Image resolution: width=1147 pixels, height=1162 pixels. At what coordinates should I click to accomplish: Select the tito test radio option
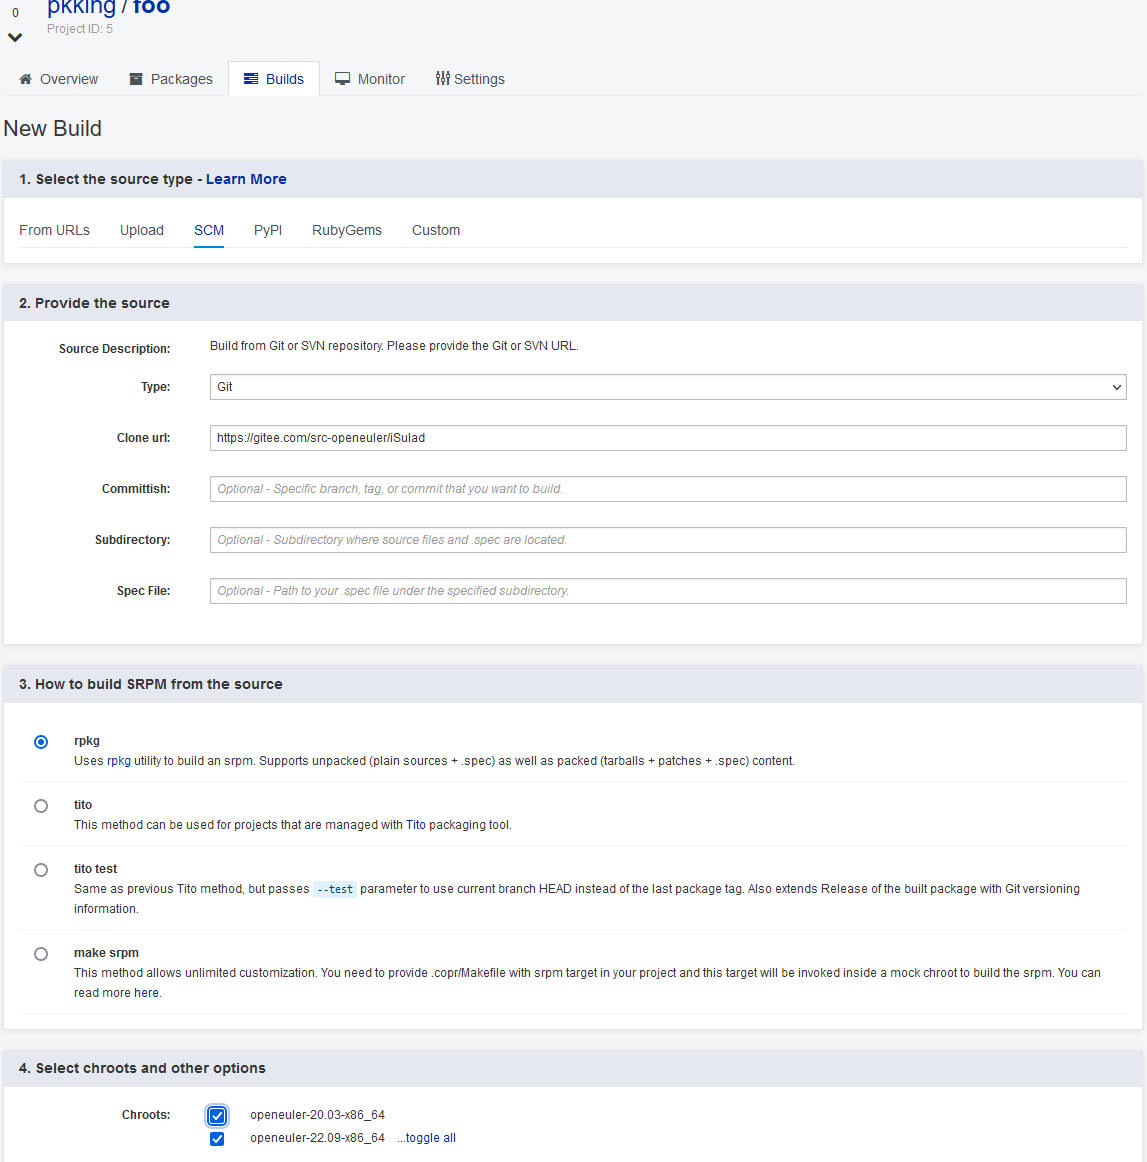tap(41, 870)
